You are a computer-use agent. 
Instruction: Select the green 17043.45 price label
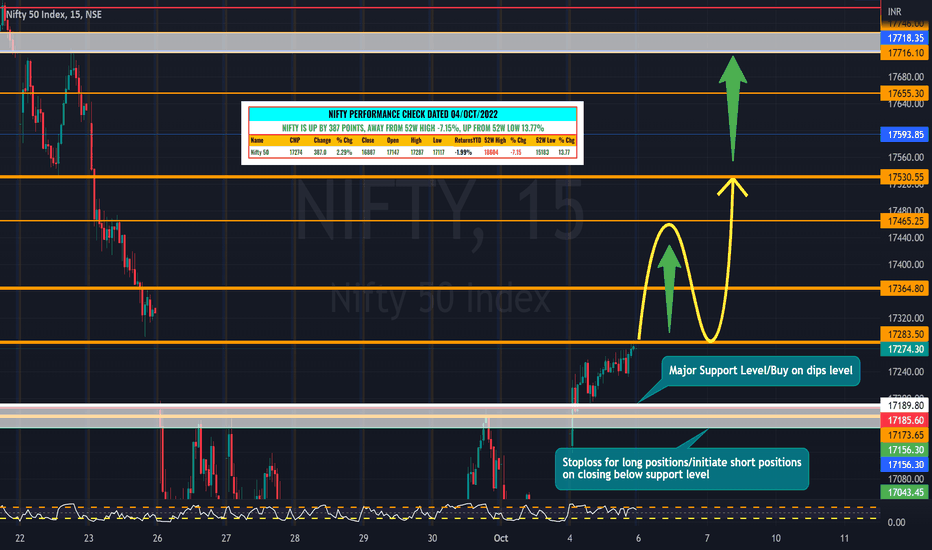pos(905,492)
